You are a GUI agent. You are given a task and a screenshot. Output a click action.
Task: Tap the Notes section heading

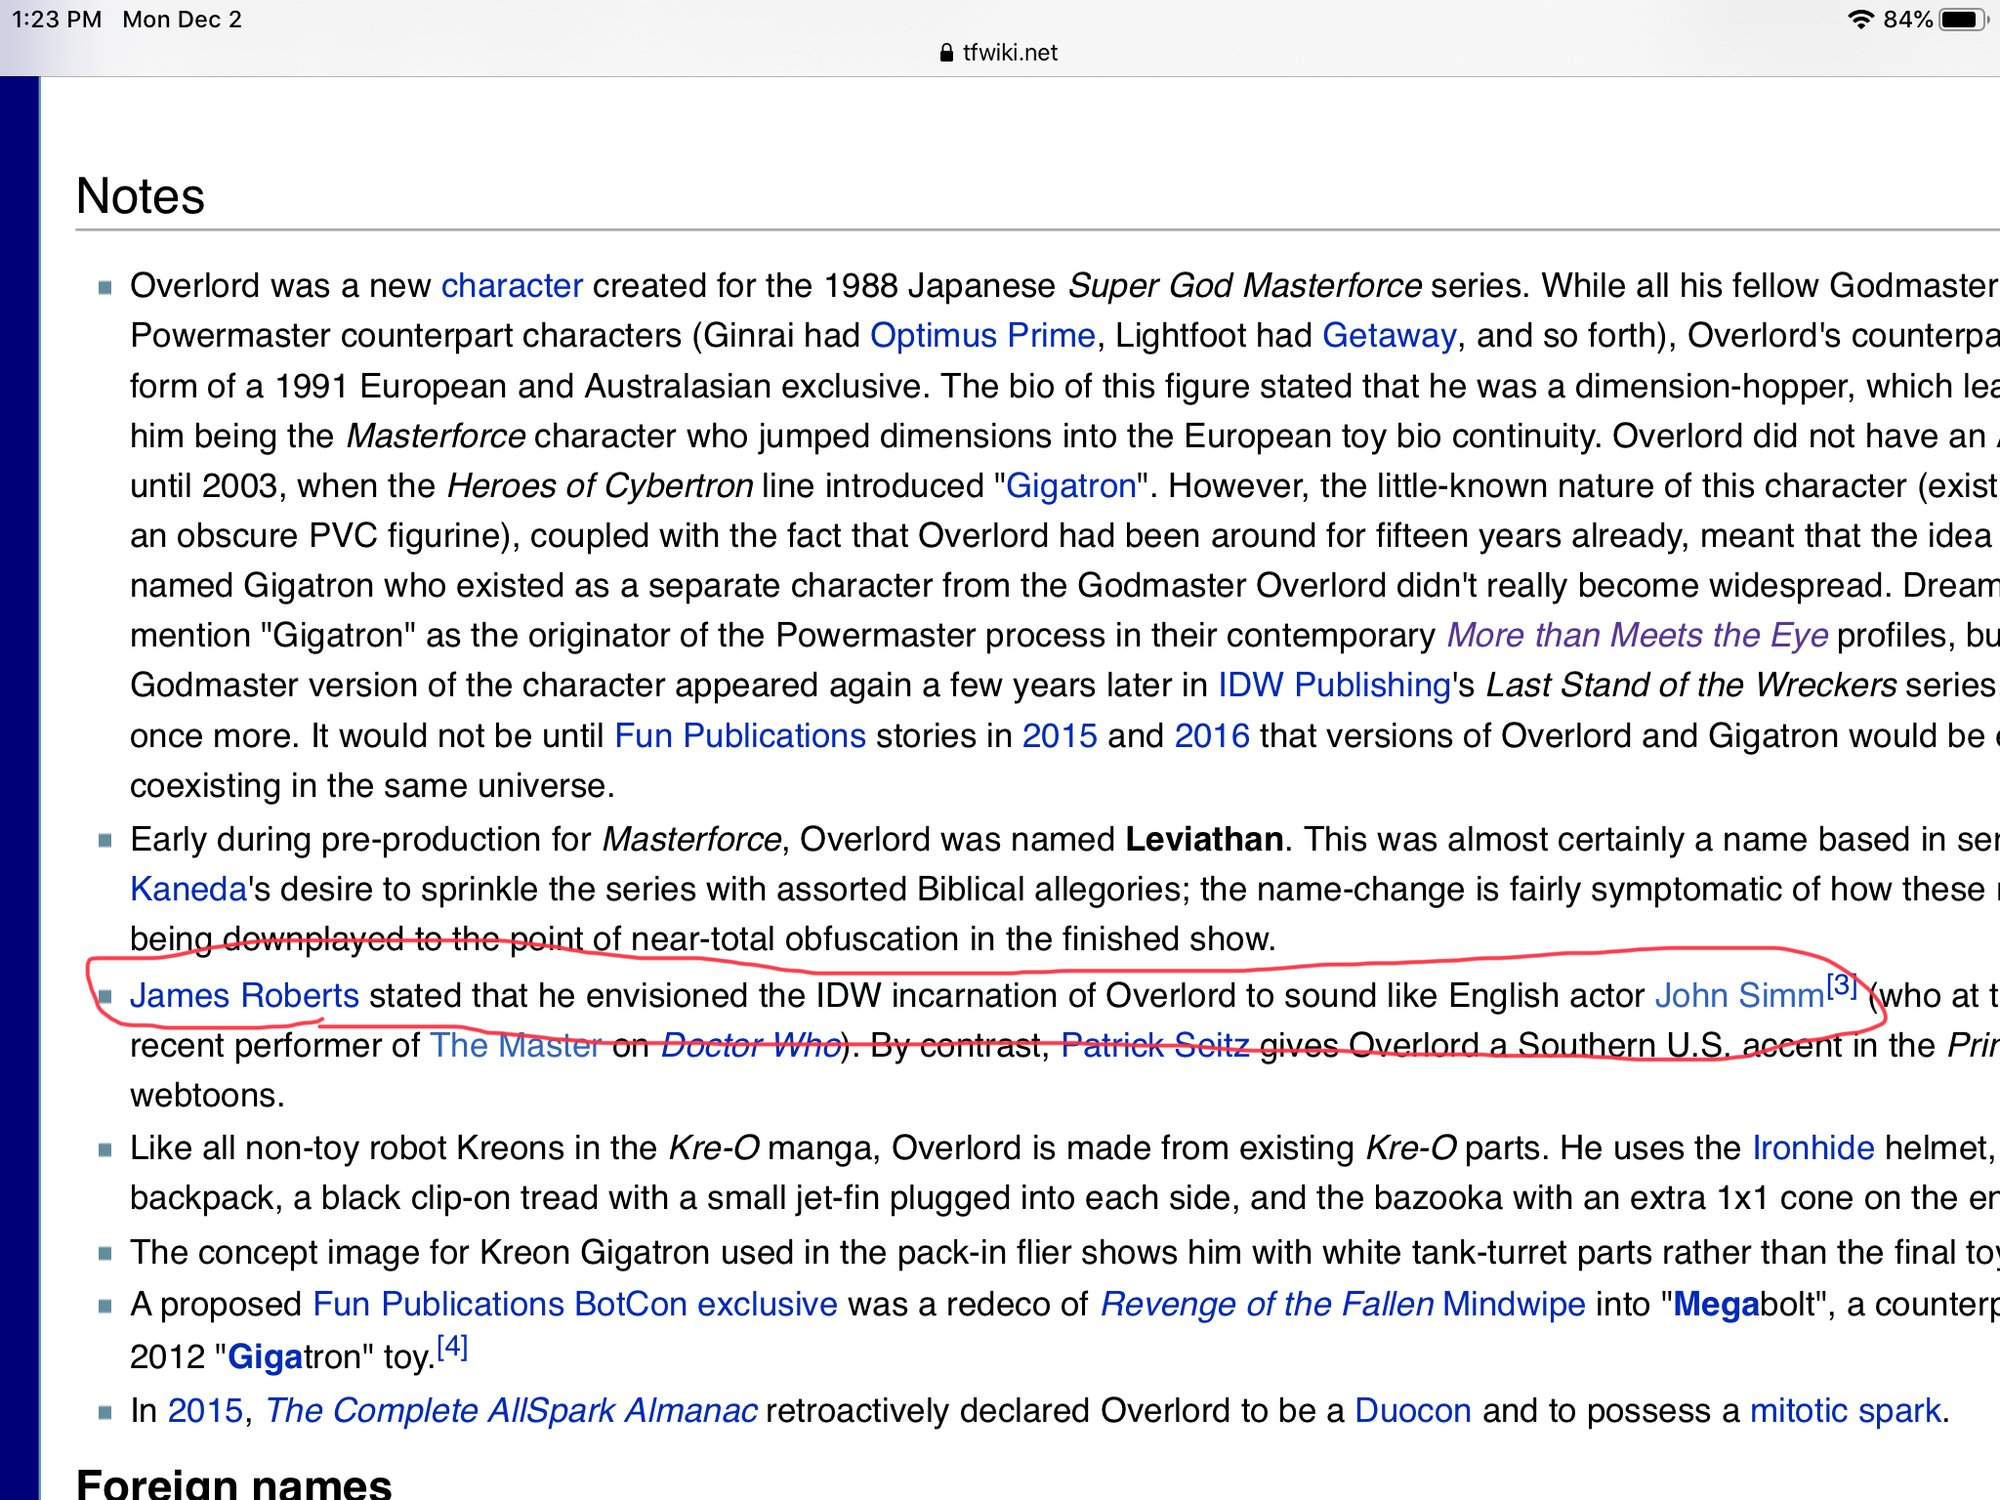(140, 196)
